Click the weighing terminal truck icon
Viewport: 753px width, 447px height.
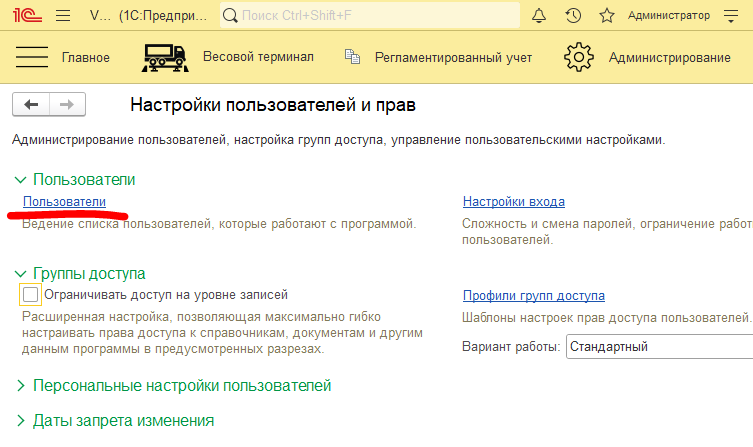[x=166, y=57]
